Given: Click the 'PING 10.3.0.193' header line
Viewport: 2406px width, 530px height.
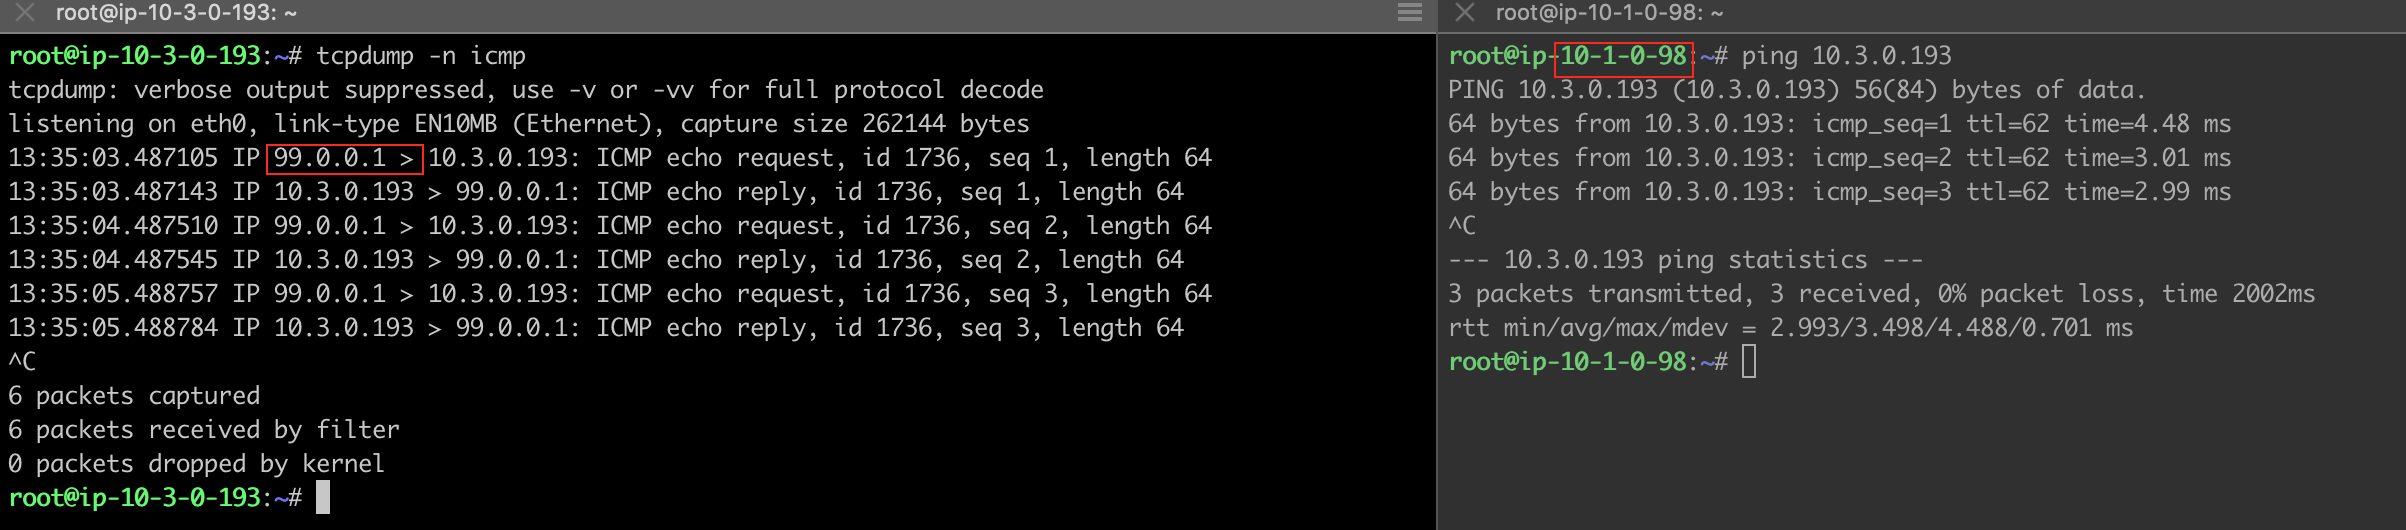Looking at the screenshot, I should coord(1796,90).
